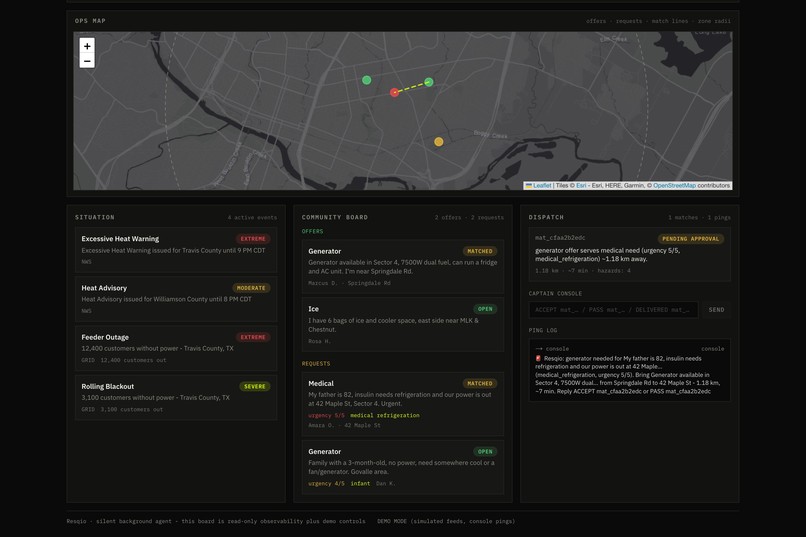Select the Heat Advisory event title
Image resolution: width=806 pixels, height=537 pixels.
coord(104,288)
